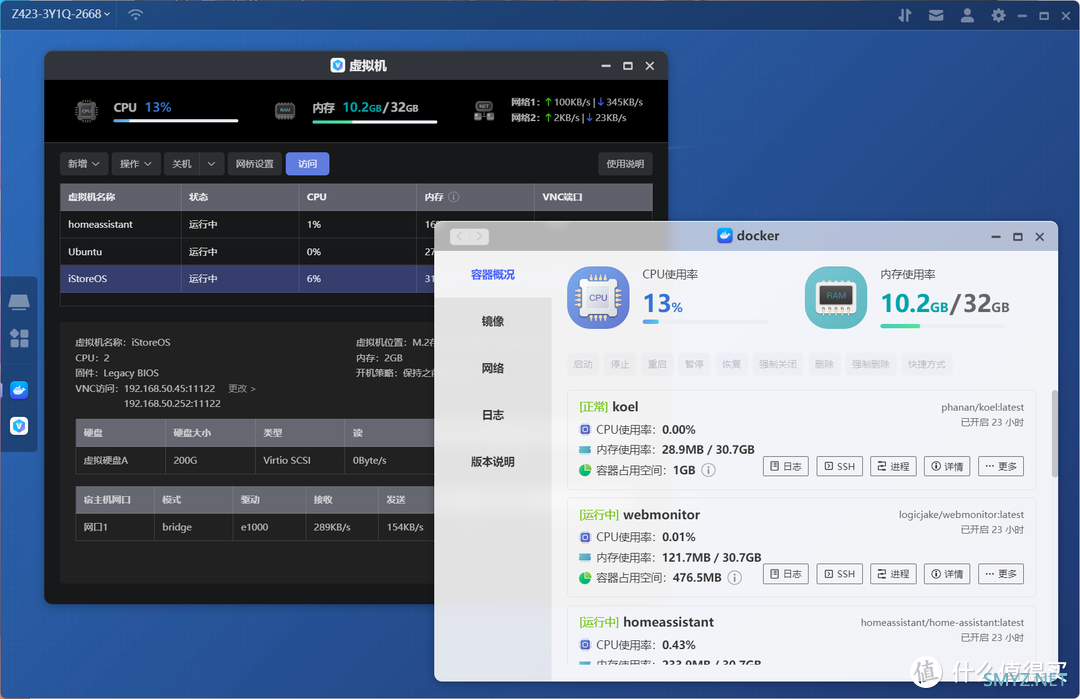View webmonitor's 日志 button

click(786, 574)
